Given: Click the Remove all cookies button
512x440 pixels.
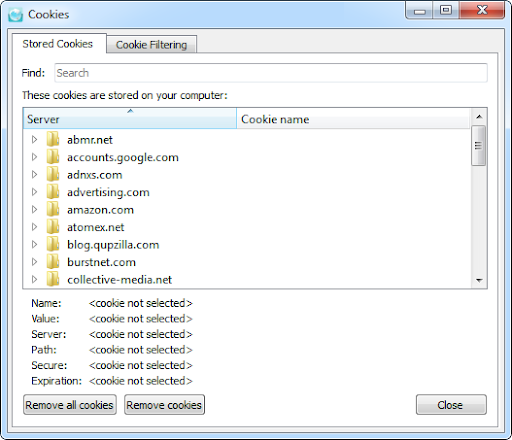Looking at the screenshot, I should (x=70, y=405).
